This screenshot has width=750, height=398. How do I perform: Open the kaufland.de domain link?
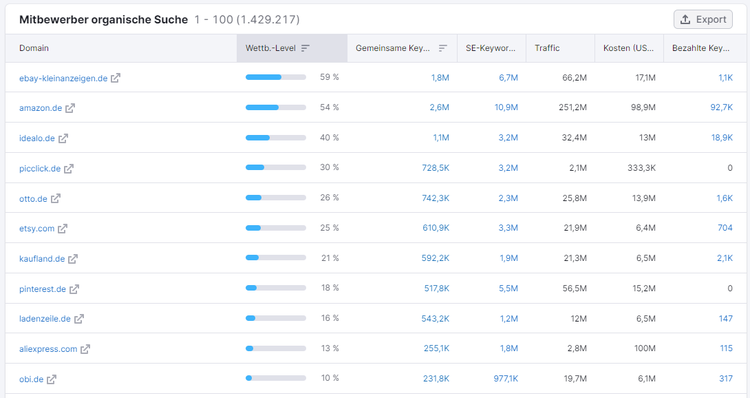click(x=42, y=259)
